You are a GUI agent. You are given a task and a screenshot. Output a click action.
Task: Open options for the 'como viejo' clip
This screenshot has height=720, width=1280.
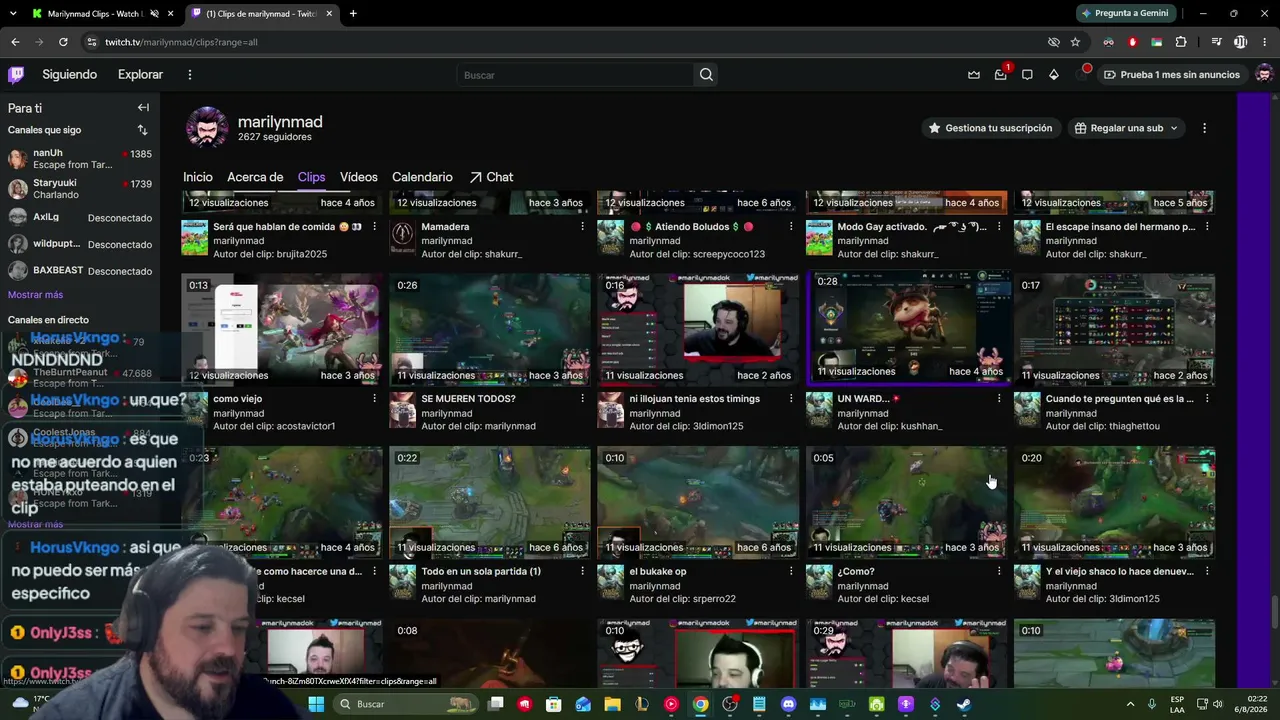[375, 399]
